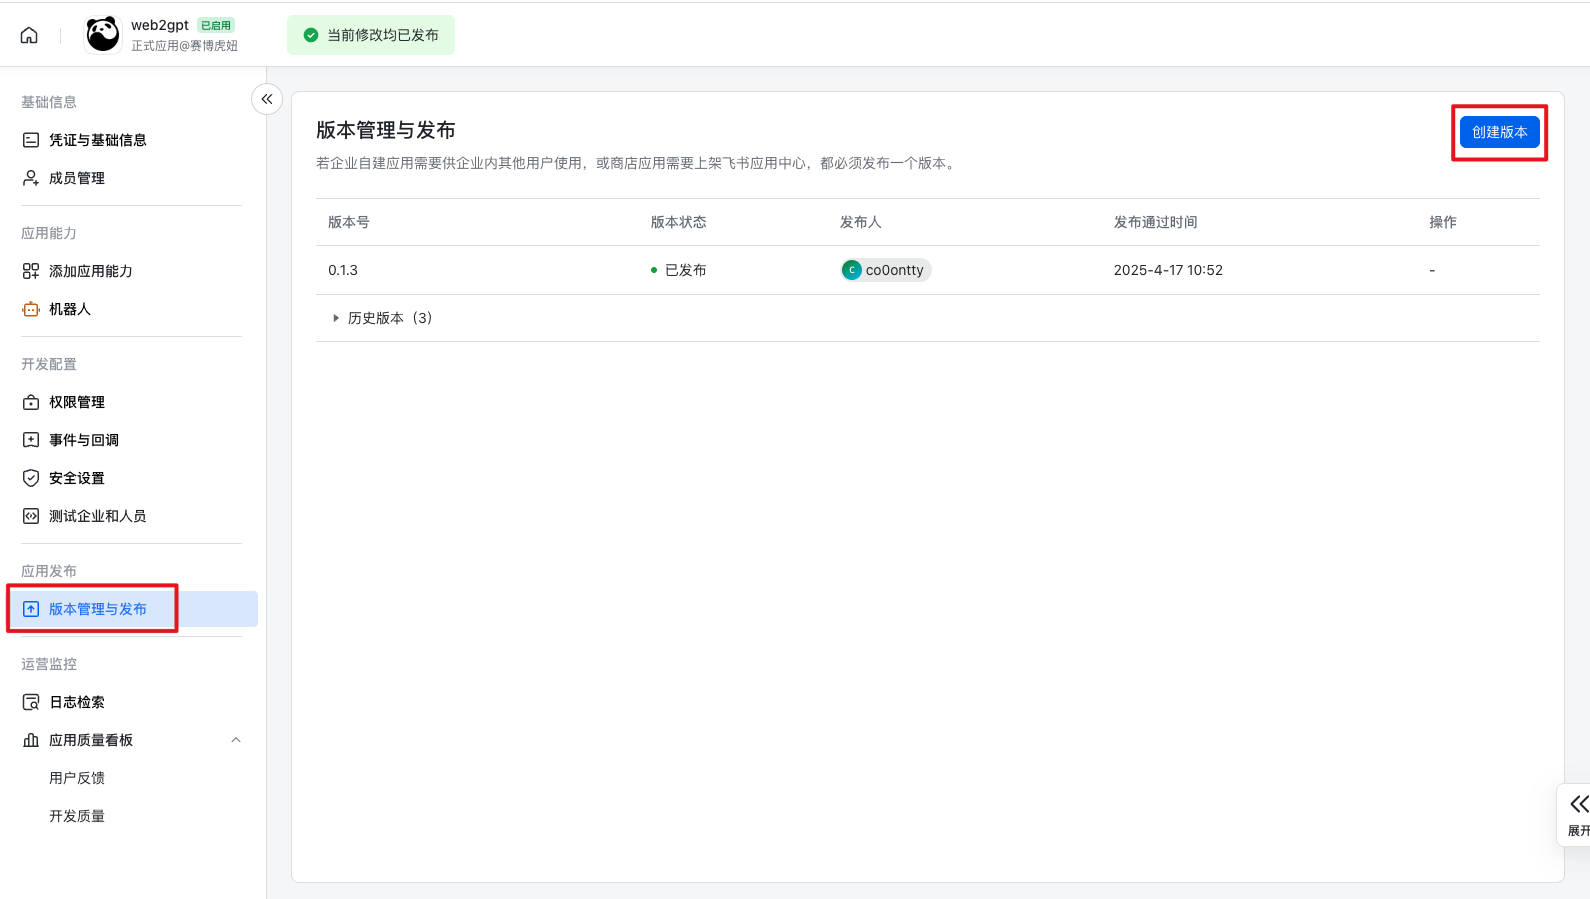This screenshot has width=1590, height=899.
Task: Click the 机器人 robot icon
Action: click(31, 309)
